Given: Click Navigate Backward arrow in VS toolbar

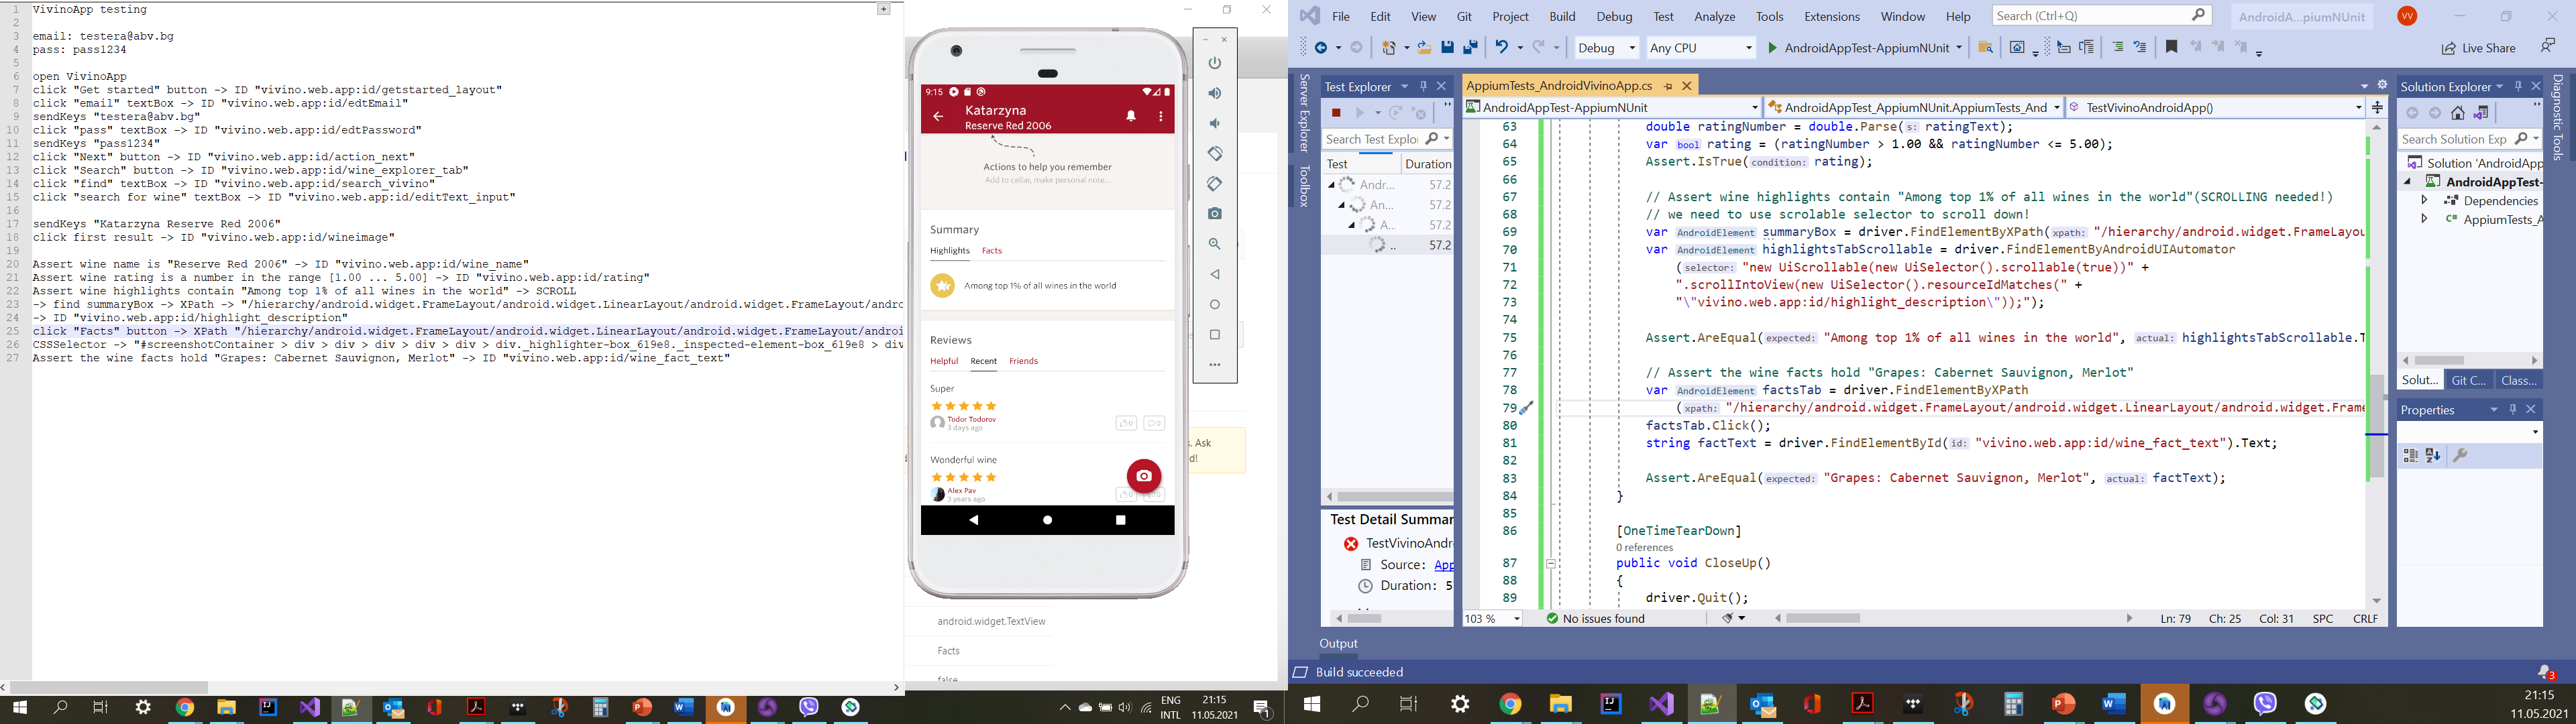Looking at the screenshot, I should 1321,47.
